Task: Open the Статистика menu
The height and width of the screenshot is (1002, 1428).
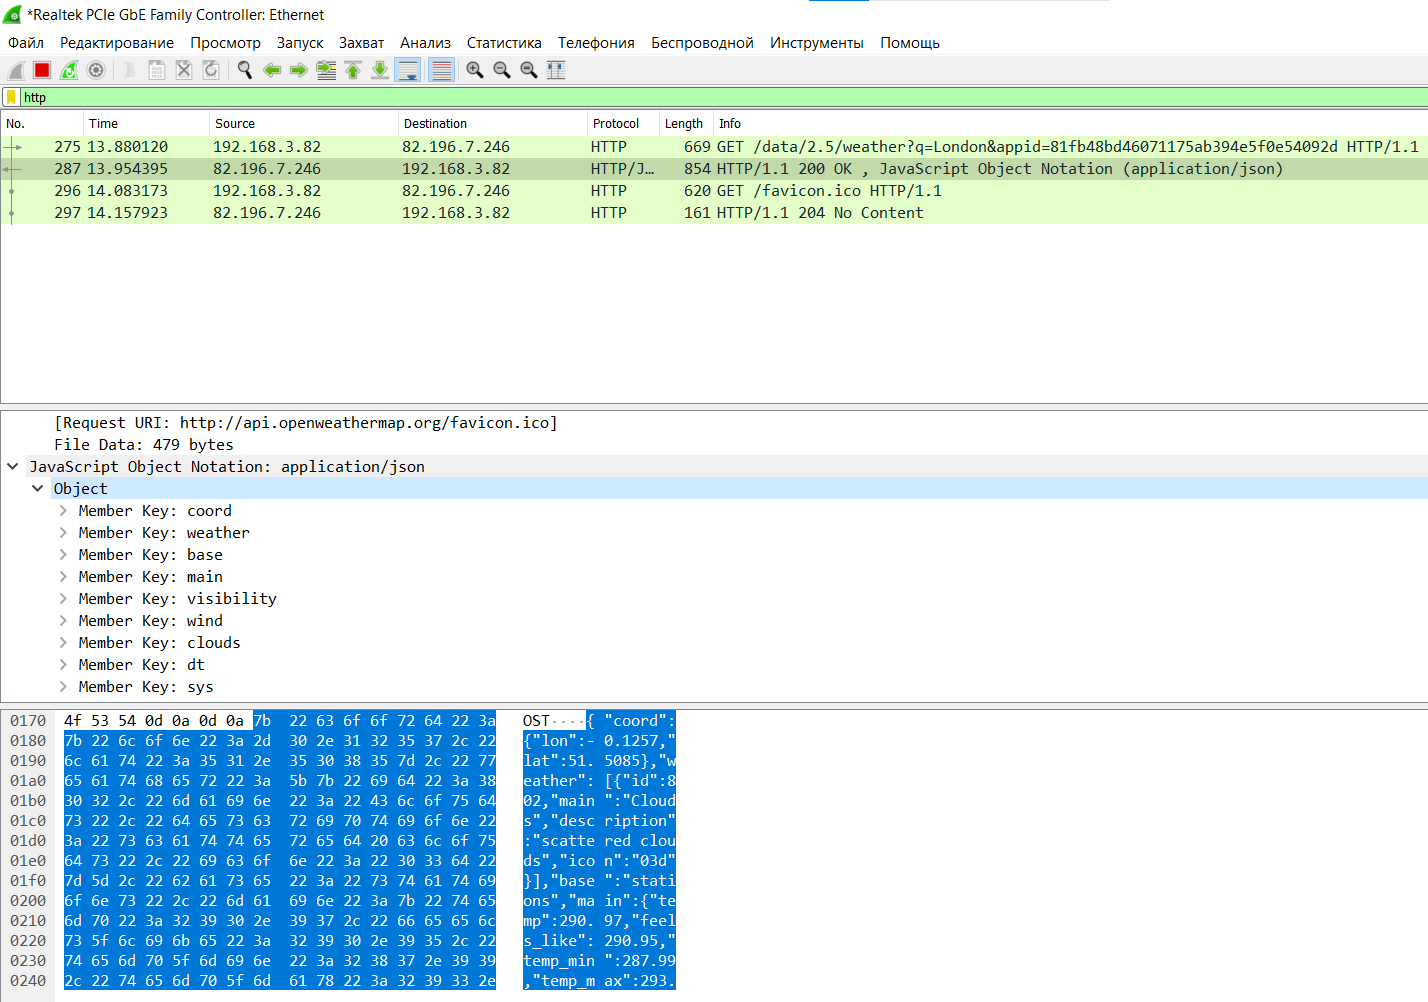Action: [504, 43]
